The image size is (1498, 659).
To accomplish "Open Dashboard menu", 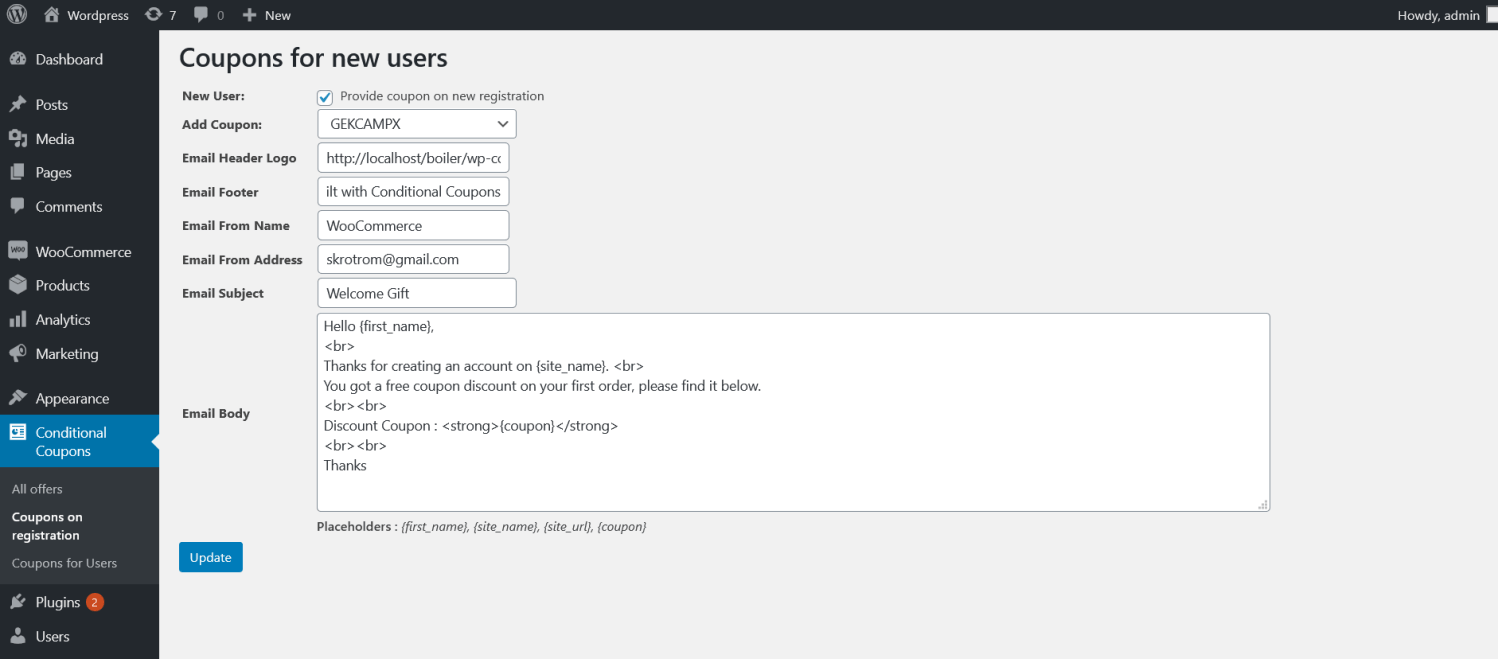I will tap(69, 59).
